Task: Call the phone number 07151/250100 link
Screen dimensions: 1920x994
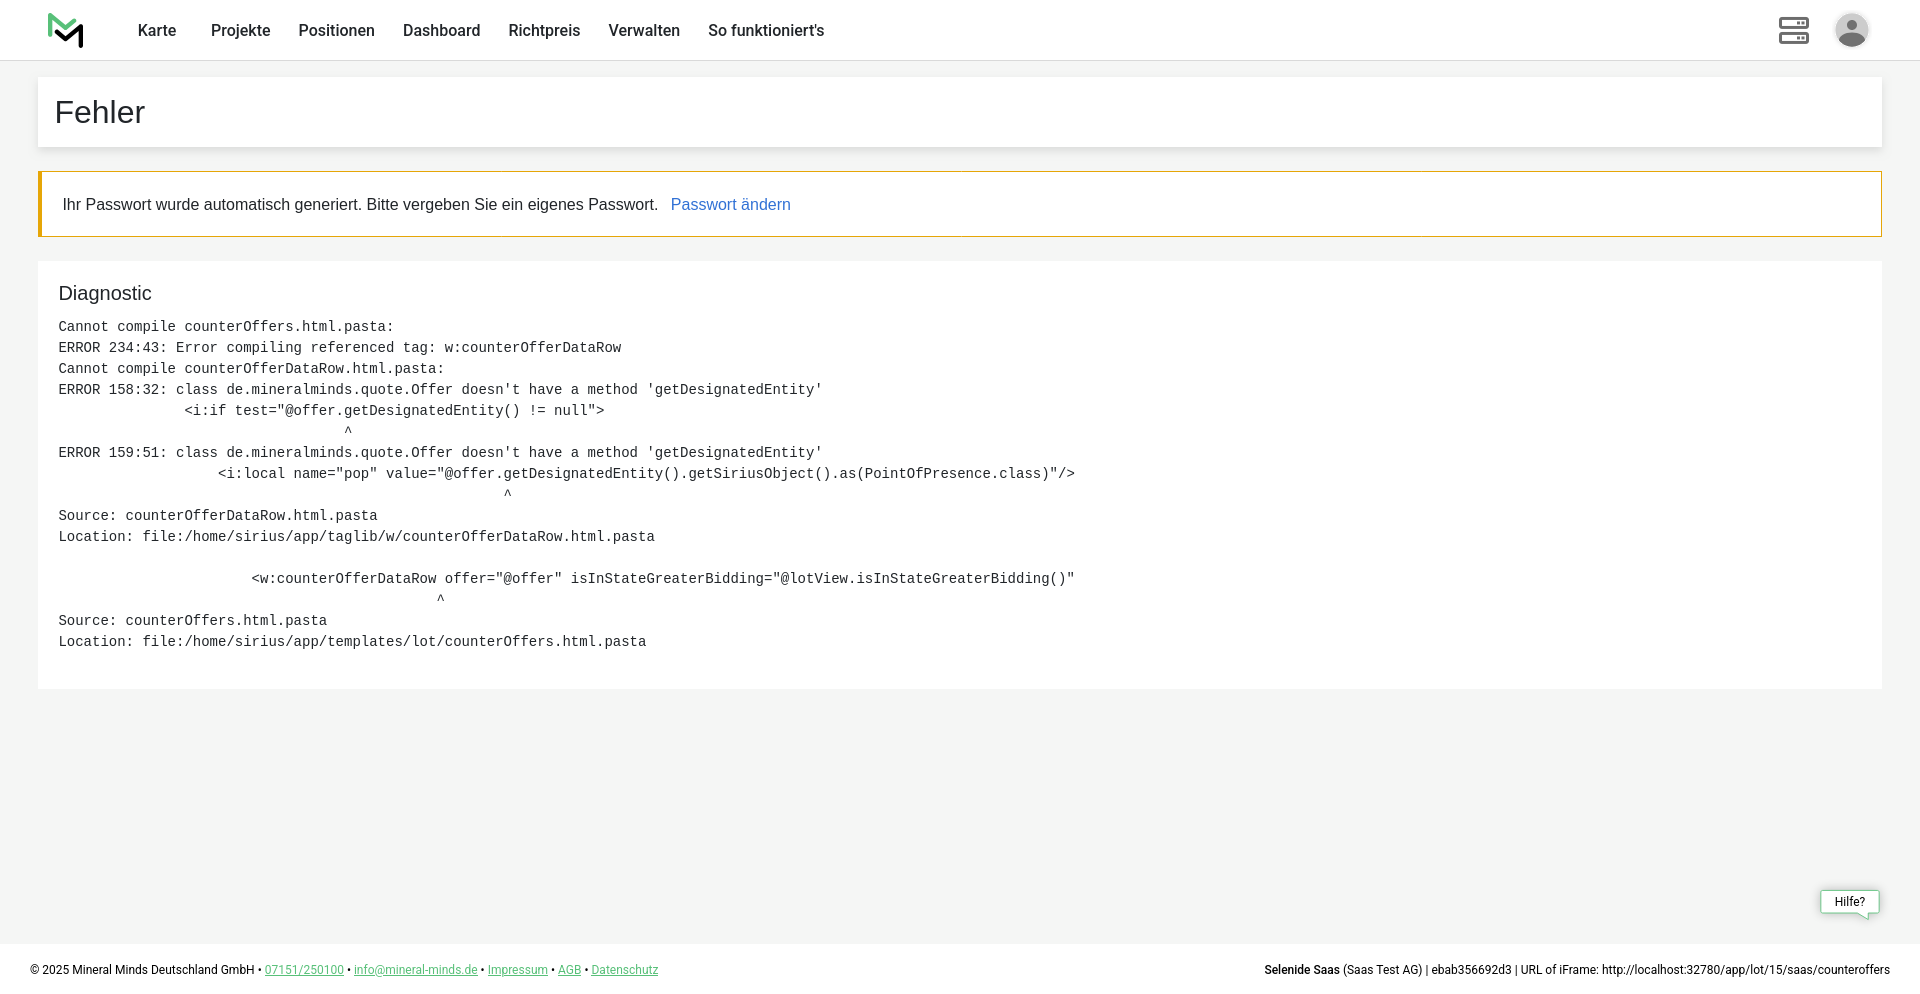Action: click(304, 970)
